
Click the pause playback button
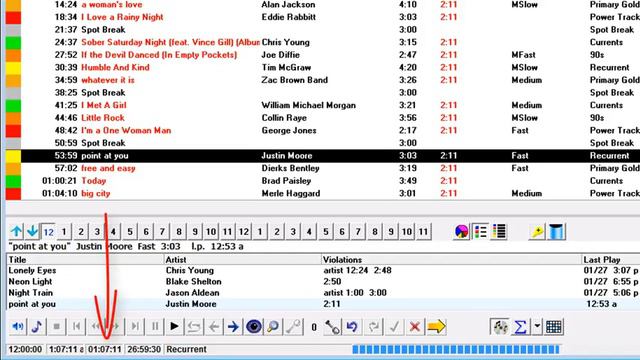coord(155,327)
